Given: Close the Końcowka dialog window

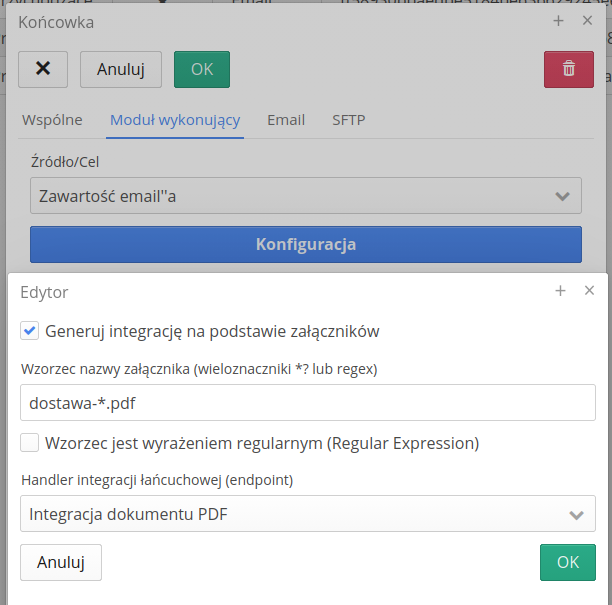Looking at the screenshot, I should pos(588,21).
